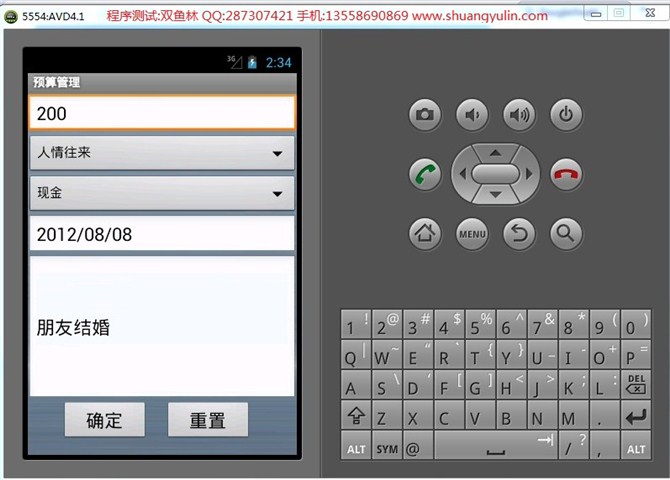This screenshot has height=480, width=670.
Task: Click the @ key on keyboard
Action: (x=418, y=445)
